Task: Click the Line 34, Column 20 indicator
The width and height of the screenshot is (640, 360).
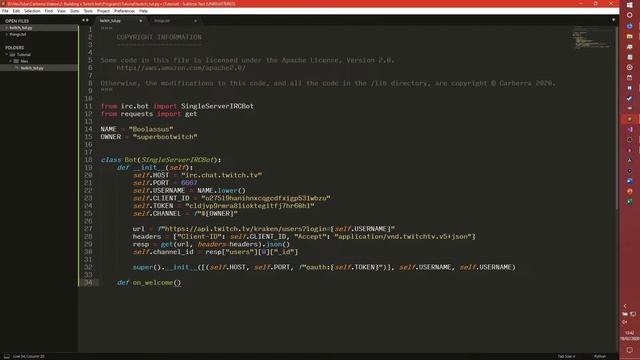Action: [x=29, y=356]
